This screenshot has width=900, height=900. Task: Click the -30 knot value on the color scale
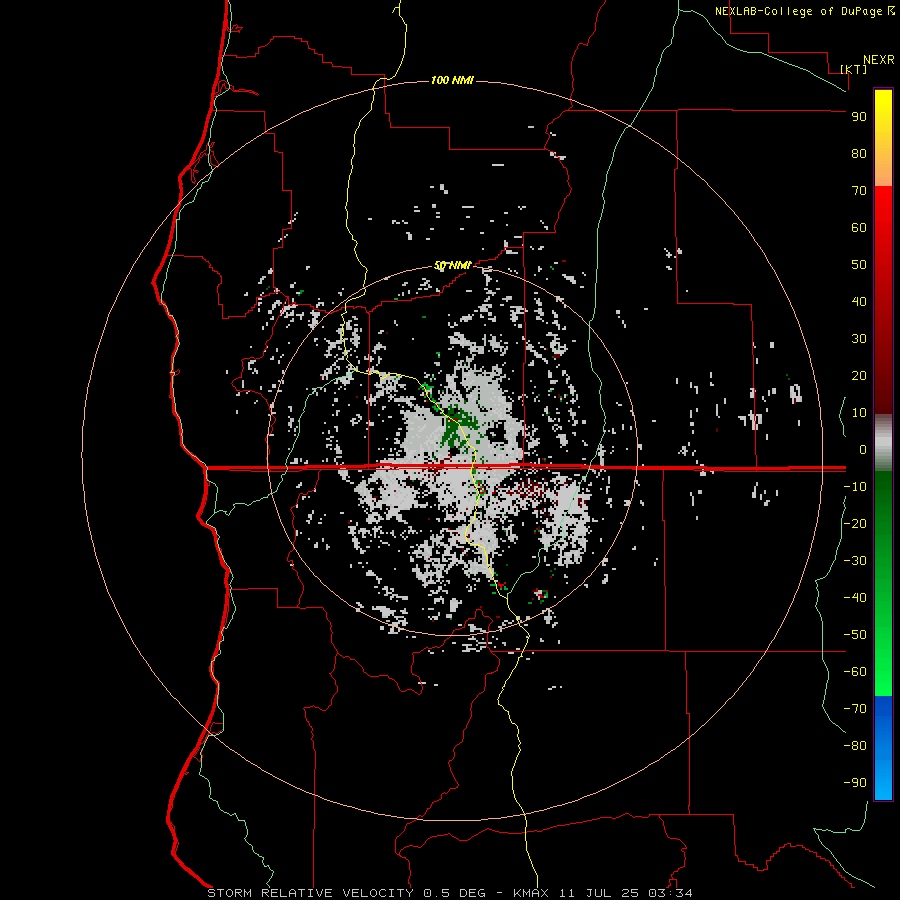tap(855, 561)
